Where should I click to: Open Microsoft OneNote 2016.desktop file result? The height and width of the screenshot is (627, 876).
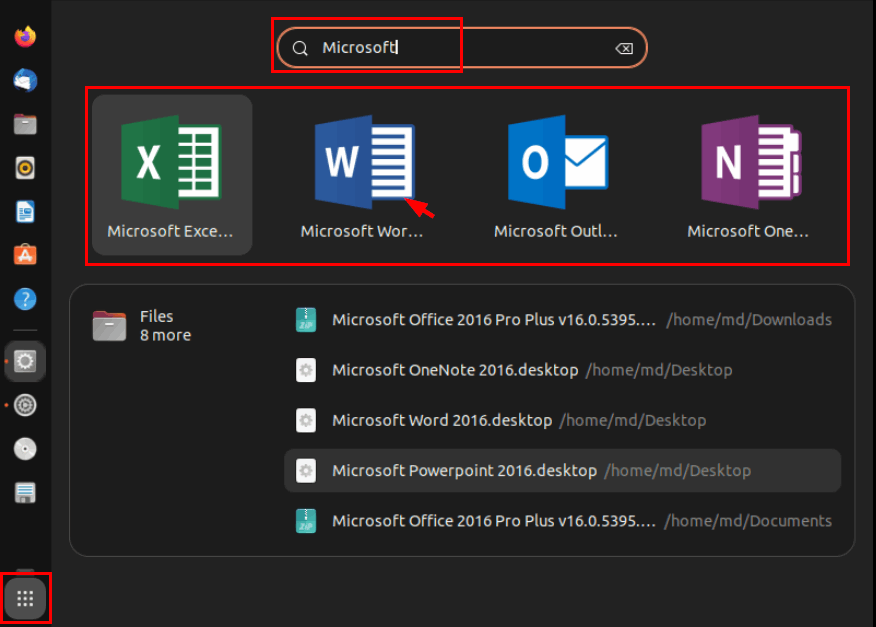point(563,370)
